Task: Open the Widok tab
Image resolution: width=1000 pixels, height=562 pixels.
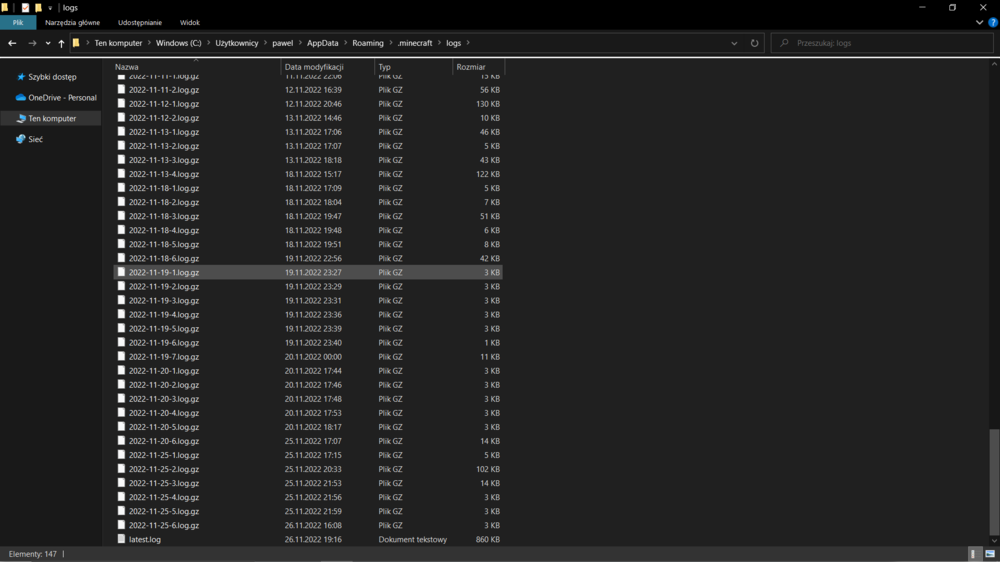Action: coord(189,22)
